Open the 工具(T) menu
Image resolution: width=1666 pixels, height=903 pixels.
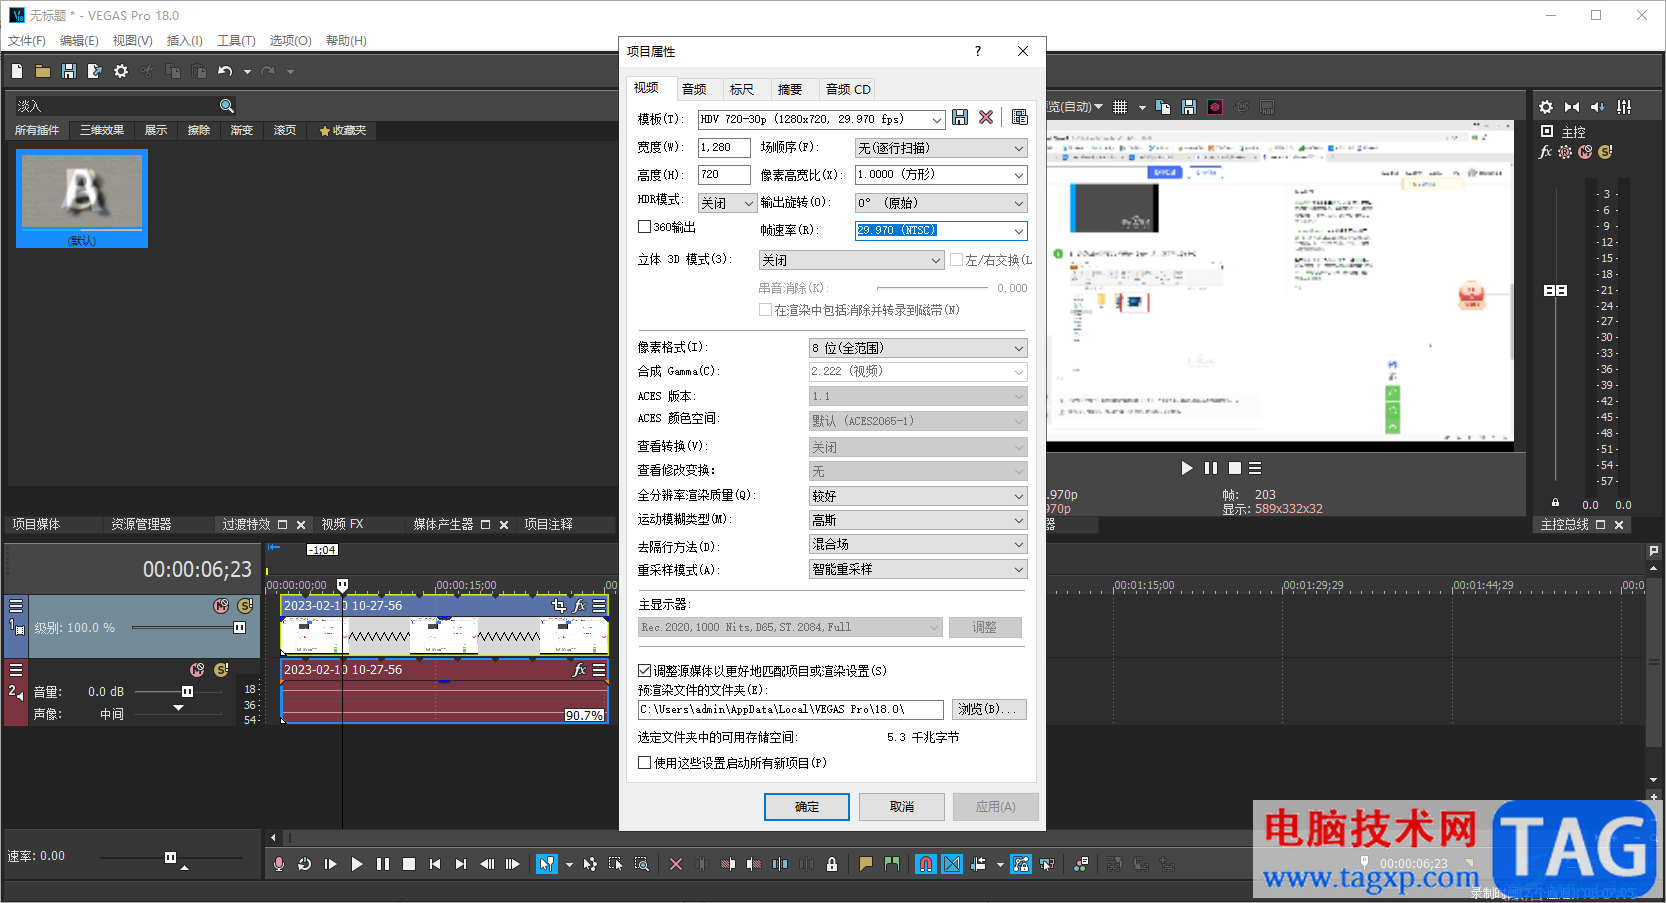[x=236, y=41]
